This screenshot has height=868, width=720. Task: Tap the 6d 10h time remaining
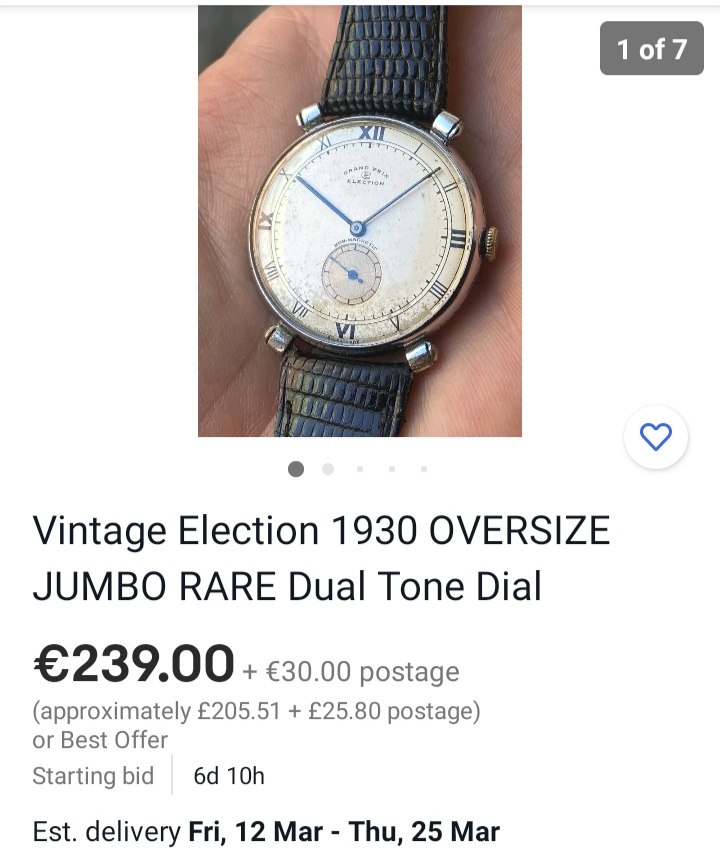[x=229, y=776]
